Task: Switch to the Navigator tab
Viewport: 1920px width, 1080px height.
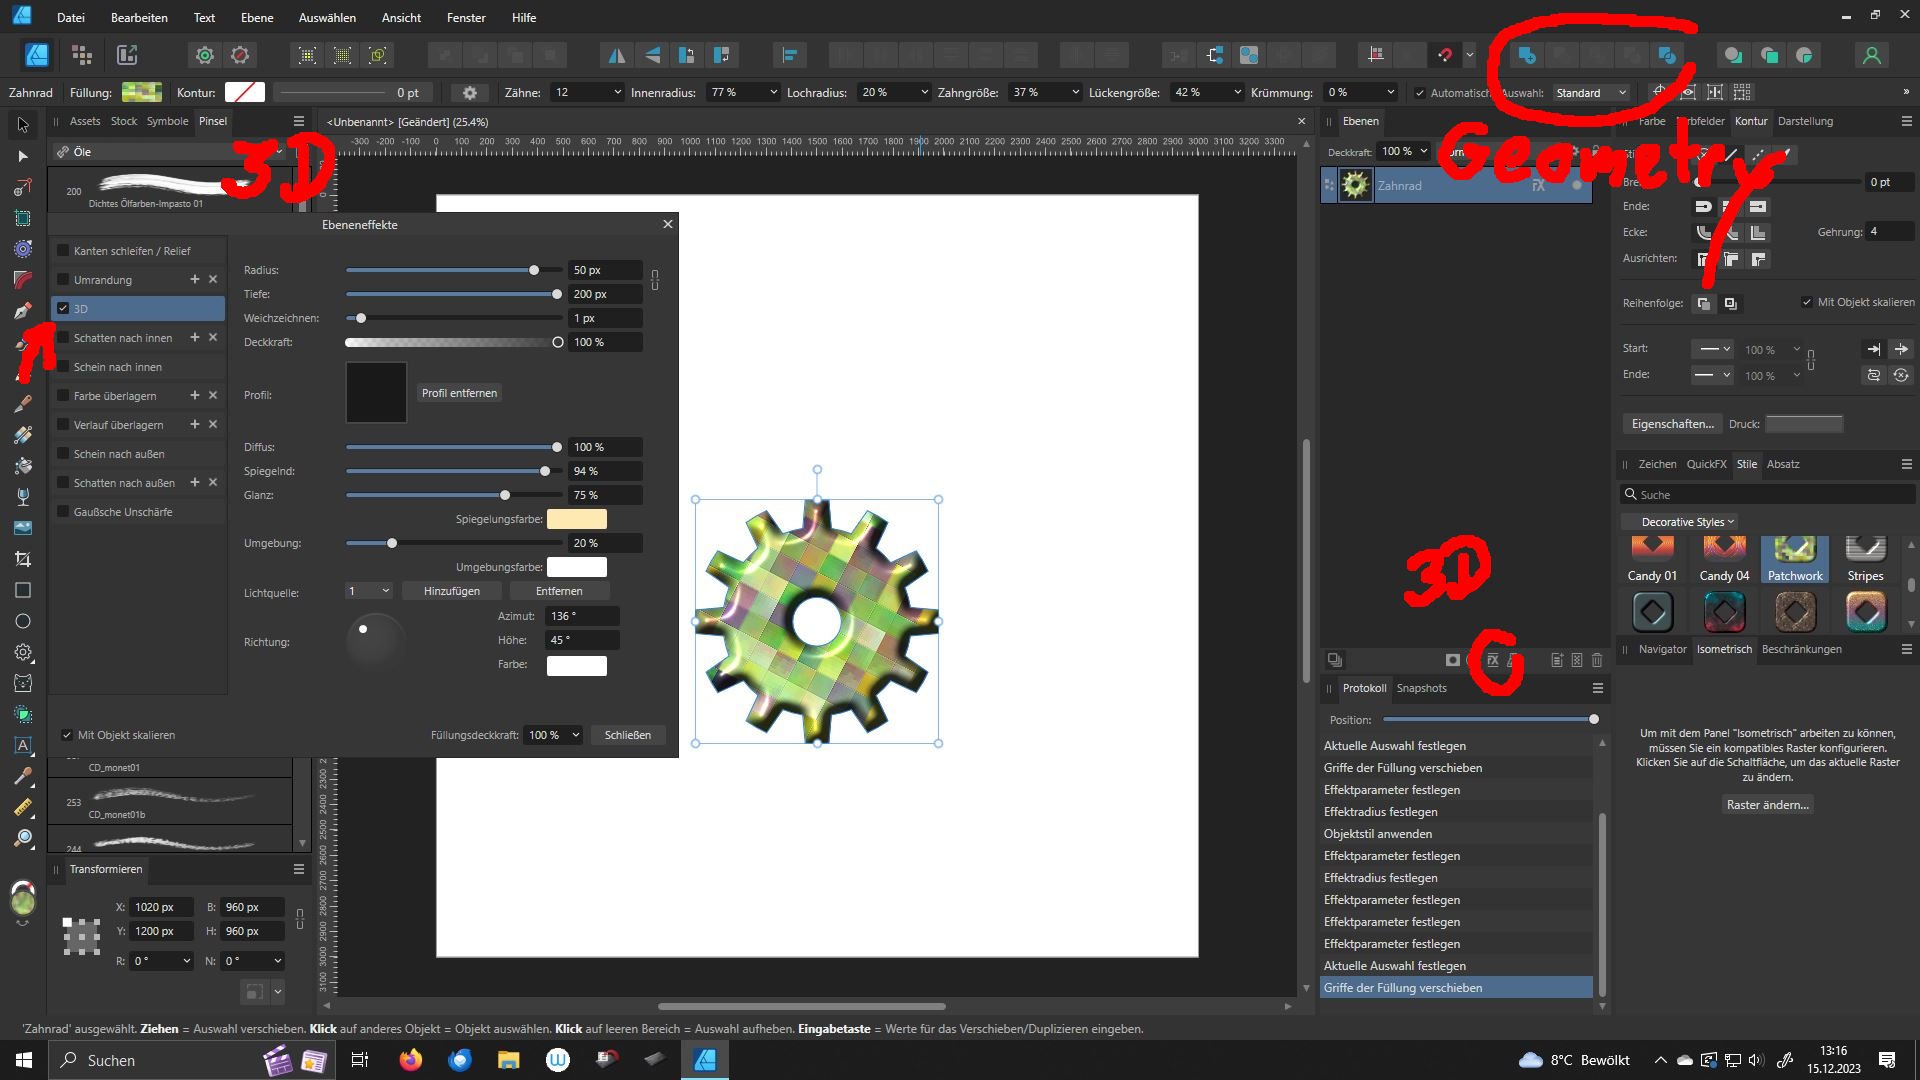Action: click(1662, 649)
